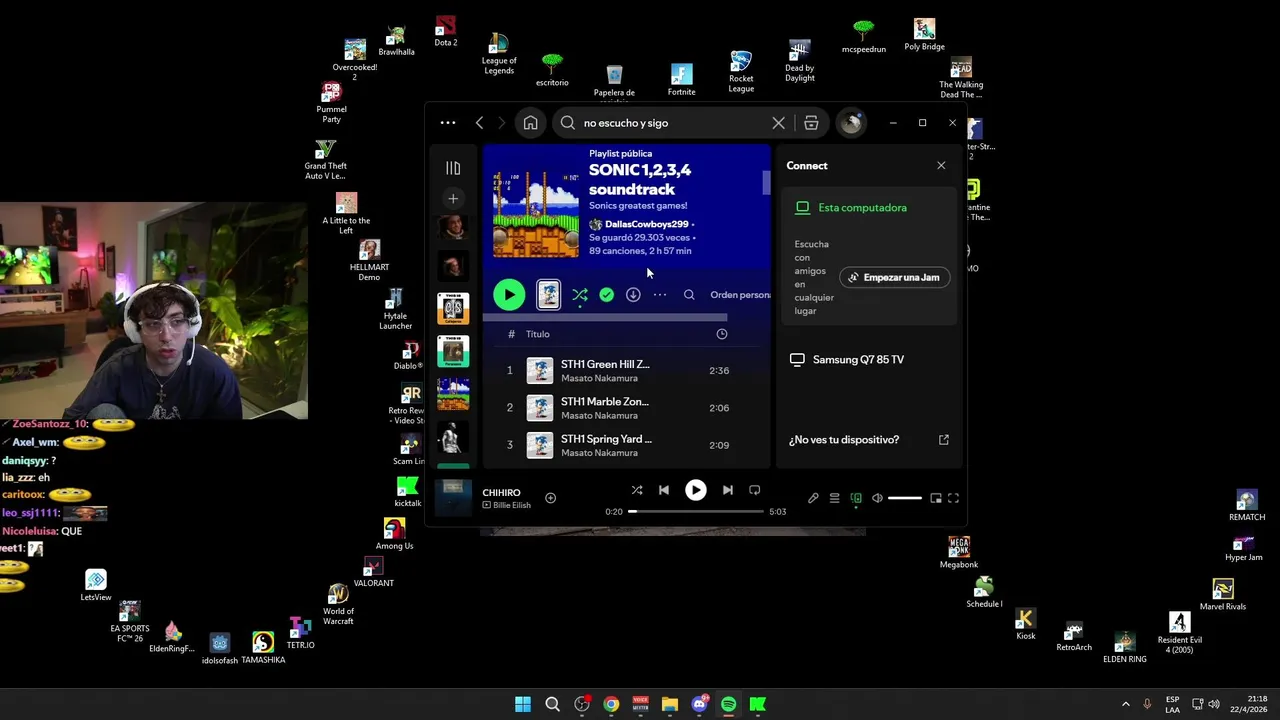Open playlist owner DallasCowboys299
This screenshot has height=720, width=1280.
647,224
